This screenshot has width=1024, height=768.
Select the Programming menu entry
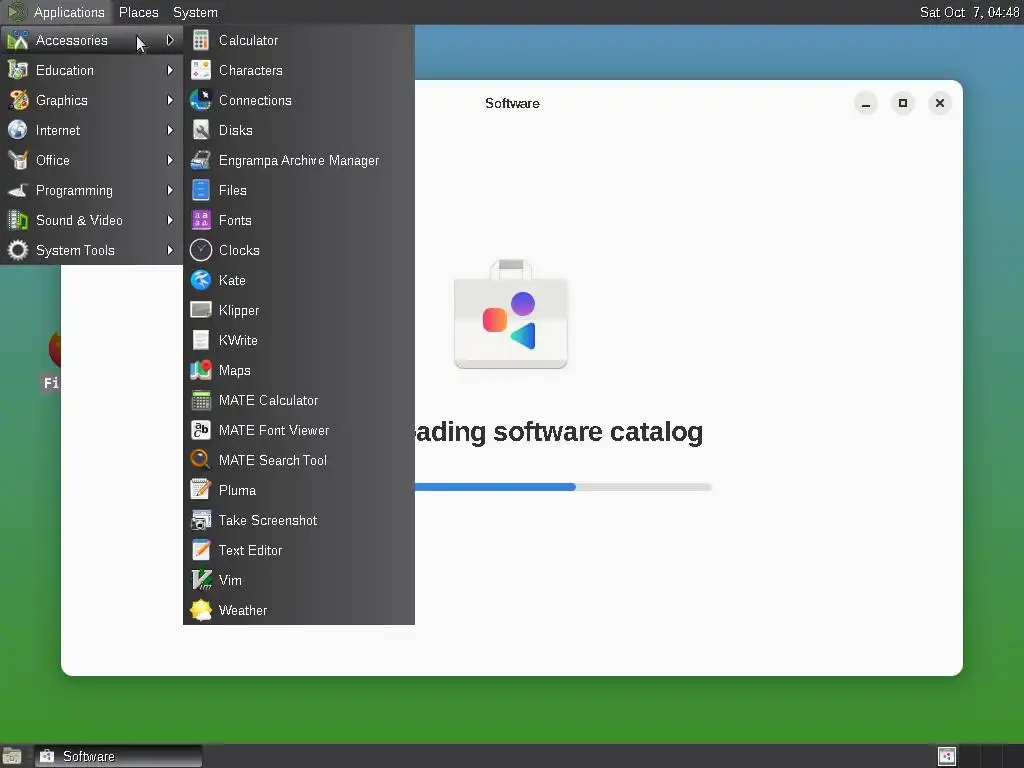click(x=91, y=191)
